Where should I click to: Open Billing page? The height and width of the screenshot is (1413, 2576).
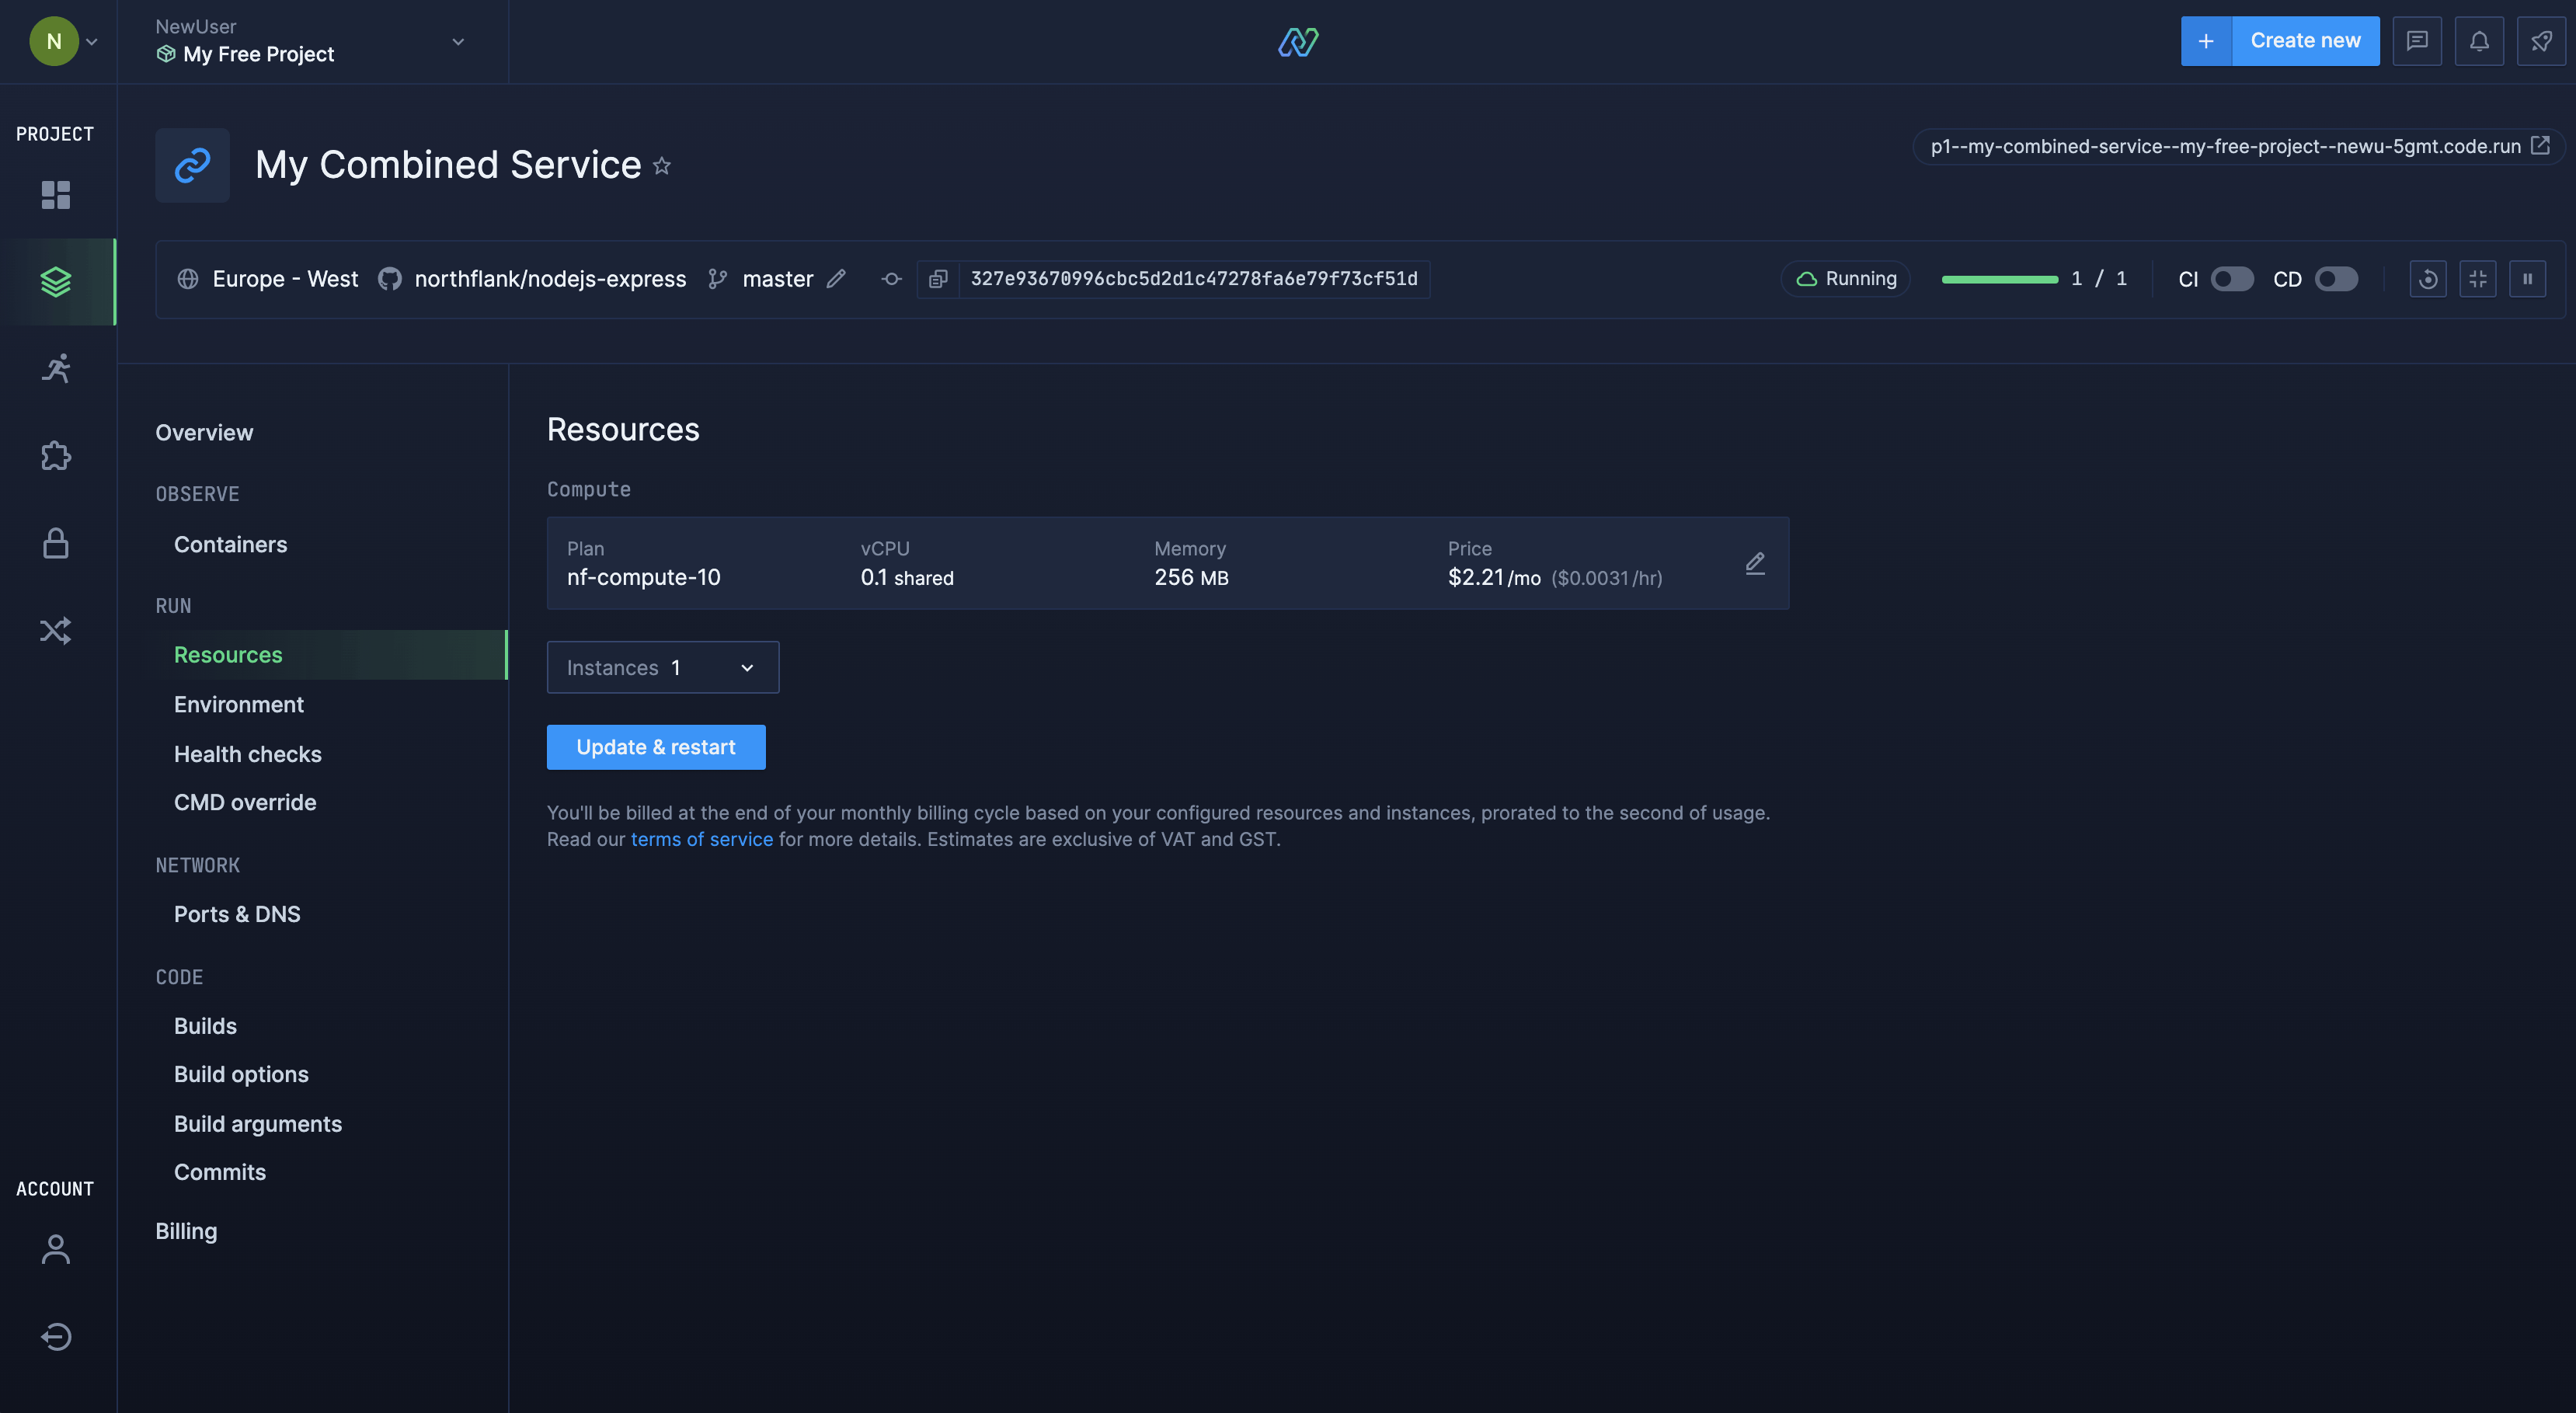[x=186, y=1232]
